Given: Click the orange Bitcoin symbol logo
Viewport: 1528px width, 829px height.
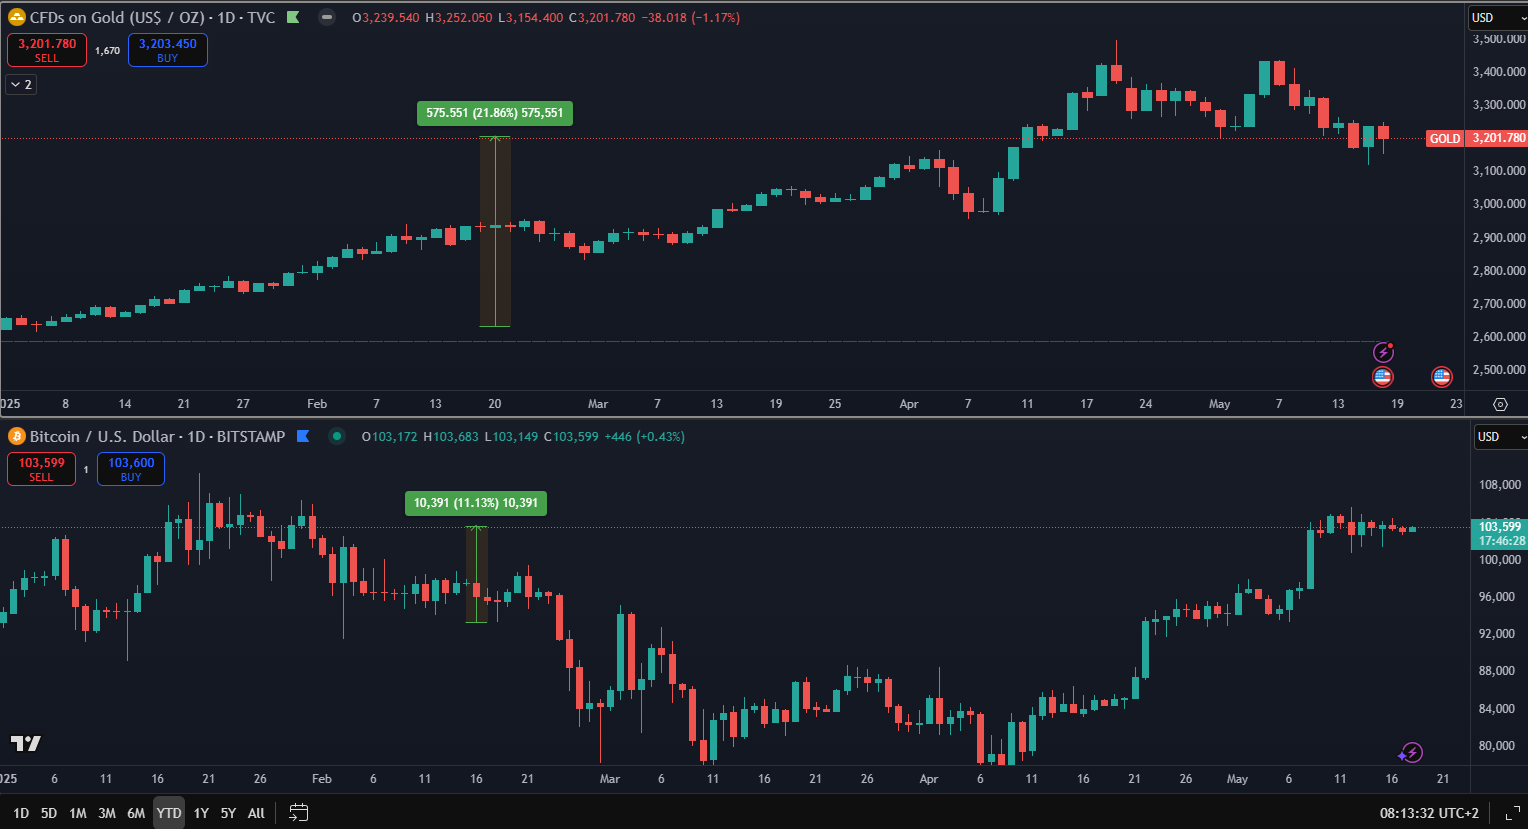Looking at the screenshot, I should pyautogui.click(x=17, y=436).
